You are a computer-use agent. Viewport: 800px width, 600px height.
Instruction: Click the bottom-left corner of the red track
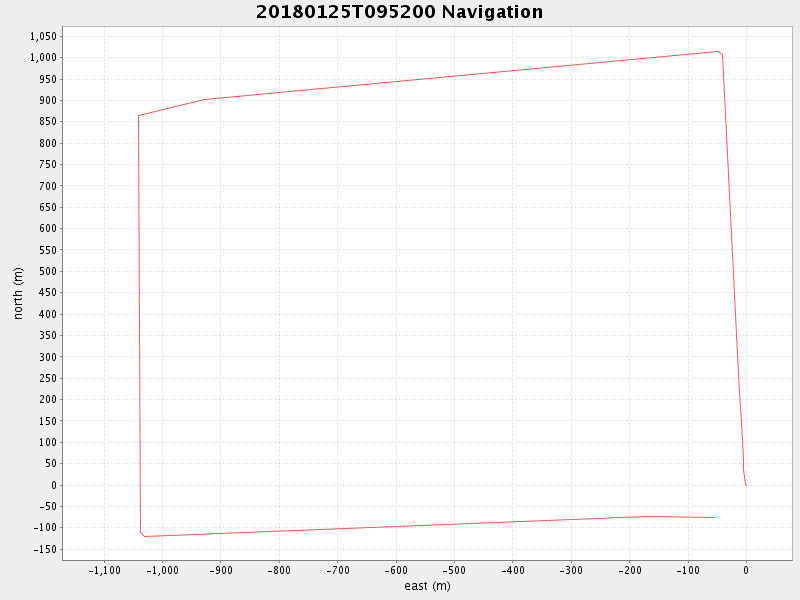tap(144, 536)
